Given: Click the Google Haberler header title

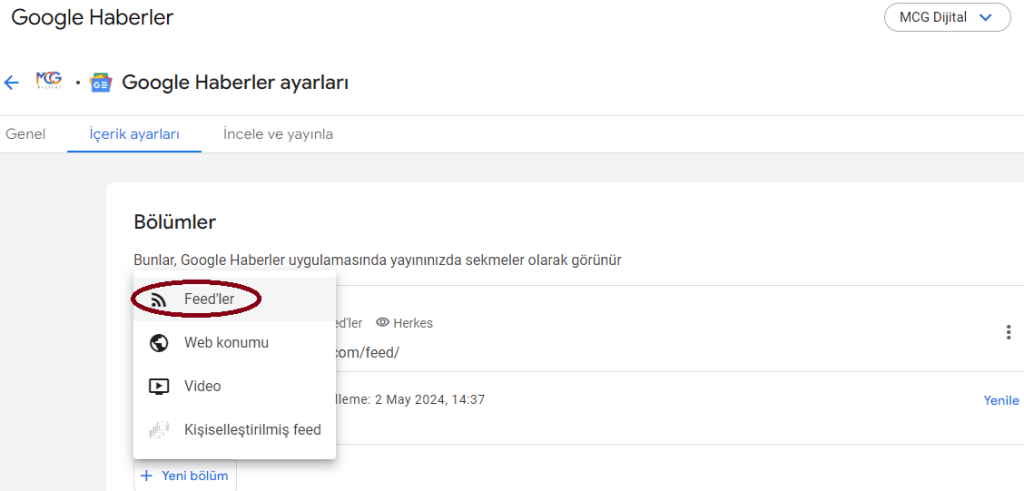Looking at the screenshot, I should pos(92,18).
